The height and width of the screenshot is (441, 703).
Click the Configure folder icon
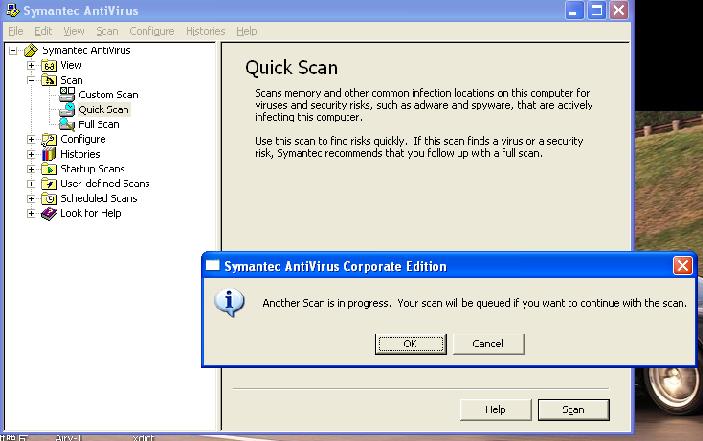(x=49, y=139)
